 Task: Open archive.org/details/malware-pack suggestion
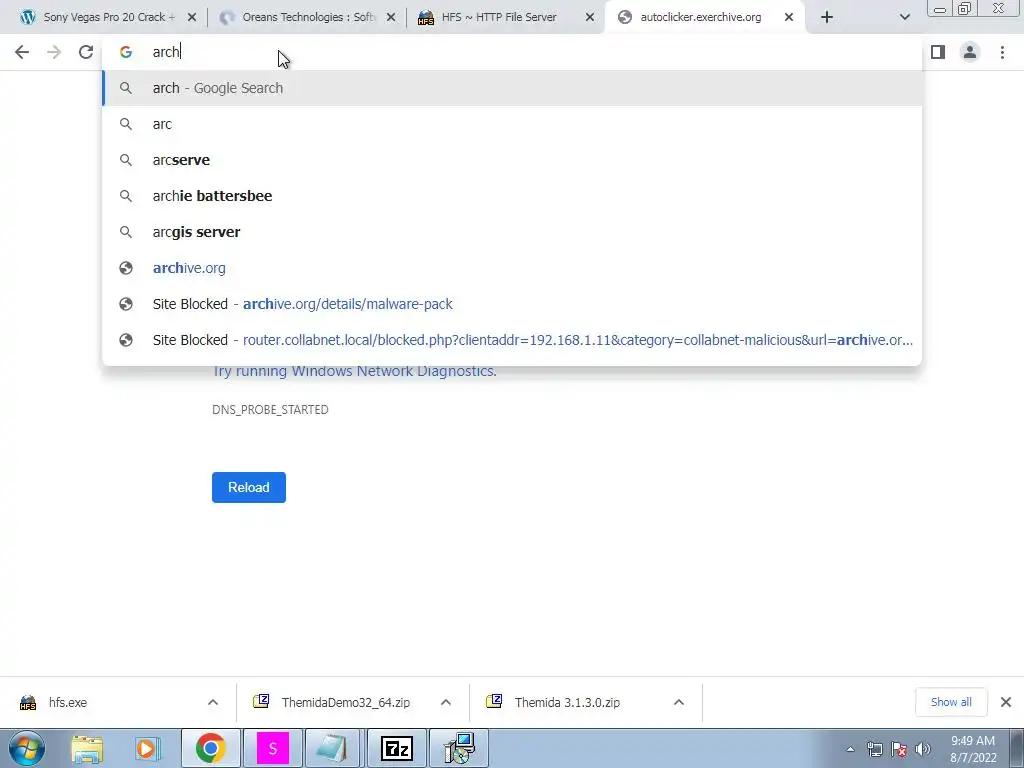512,304
